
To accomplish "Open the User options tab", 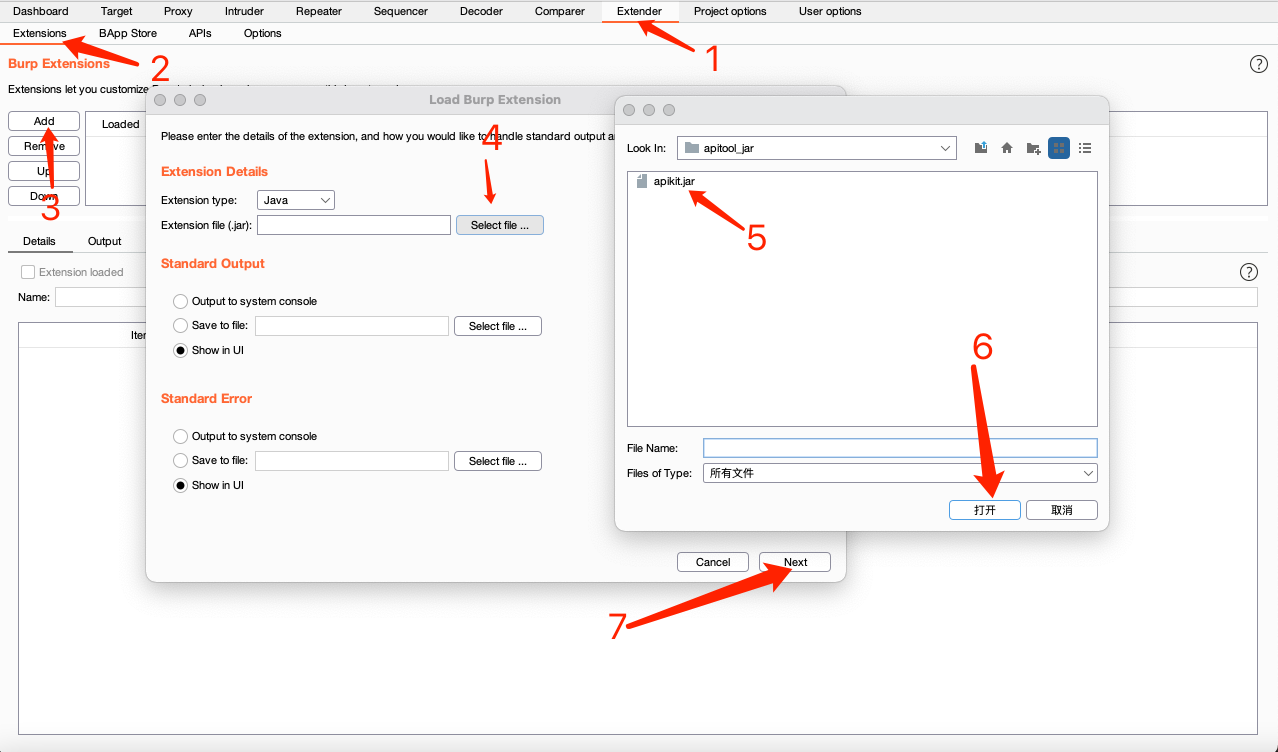I will pyautogui.click(x=830, y=11).
